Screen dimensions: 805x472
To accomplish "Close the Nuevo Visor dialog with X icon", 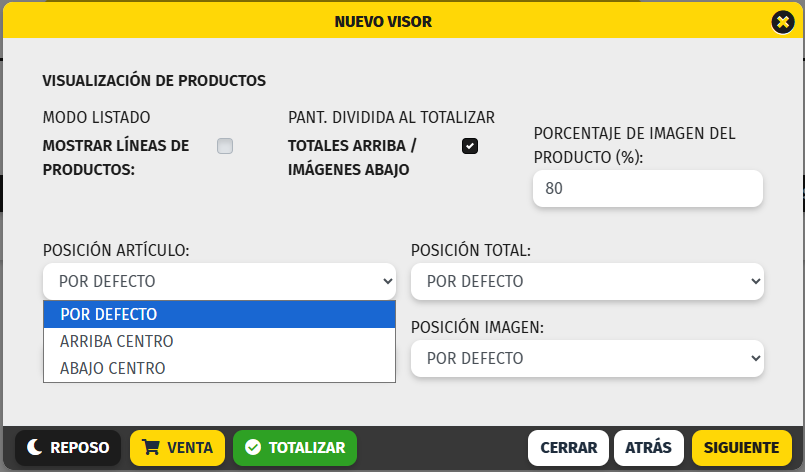I will pos(782,21).
